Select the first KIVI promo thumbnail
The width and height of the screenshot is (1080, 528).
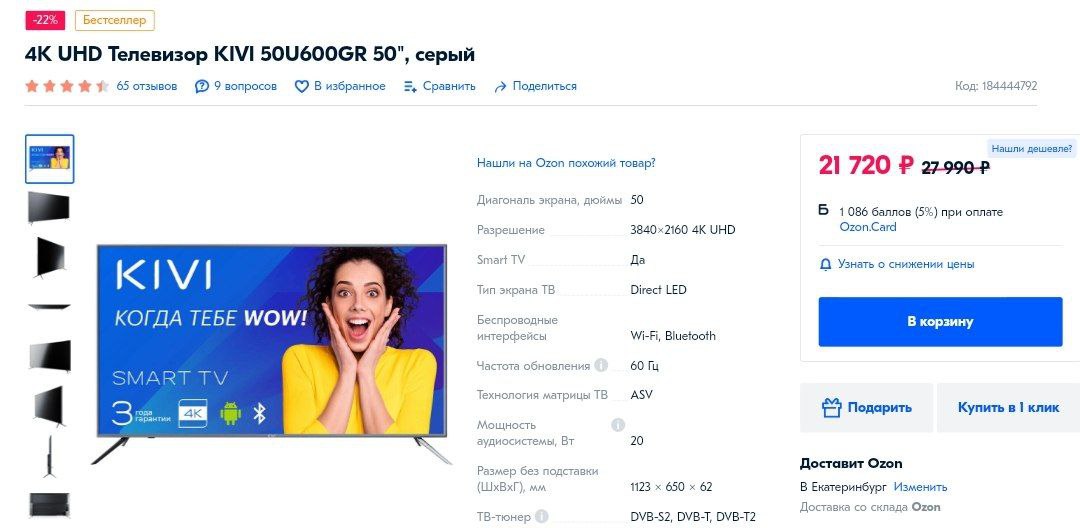(x=50, y=159)
